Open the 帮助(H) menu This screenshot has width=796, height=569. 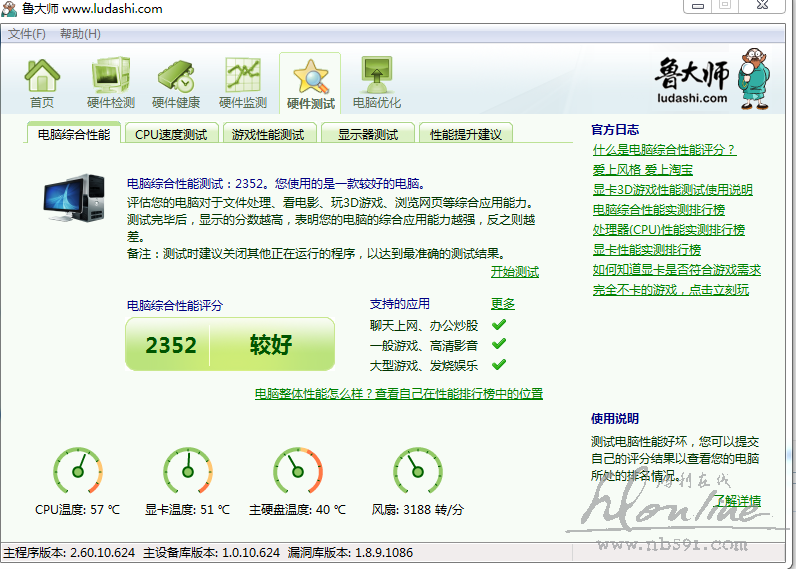point(80,34)
